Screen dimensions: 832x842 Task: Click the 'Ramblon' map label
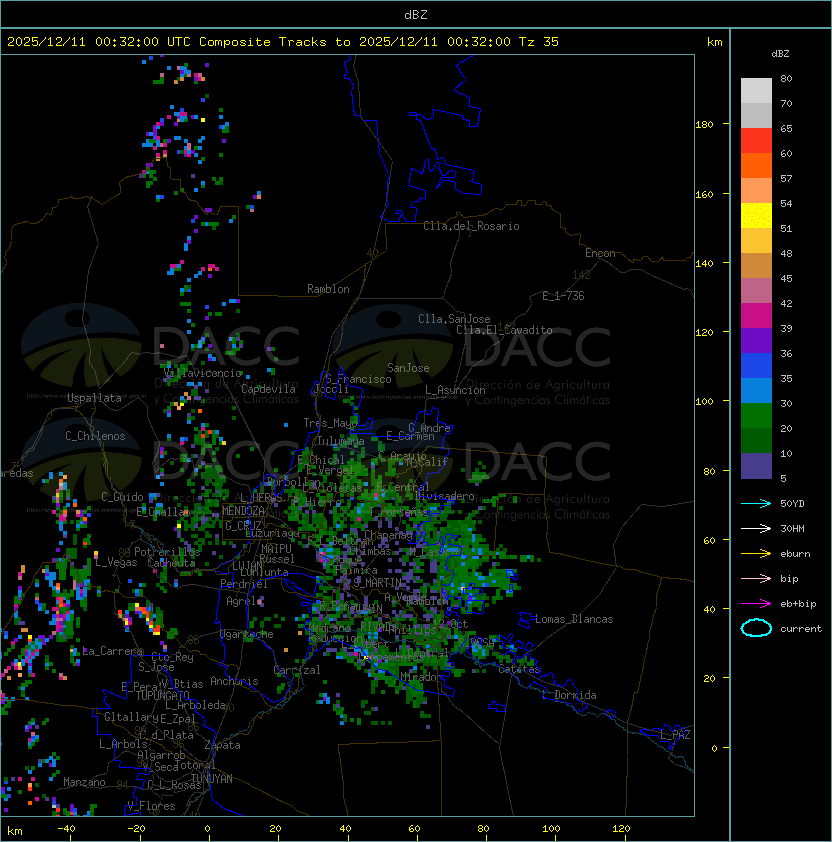tap(328, 289)
